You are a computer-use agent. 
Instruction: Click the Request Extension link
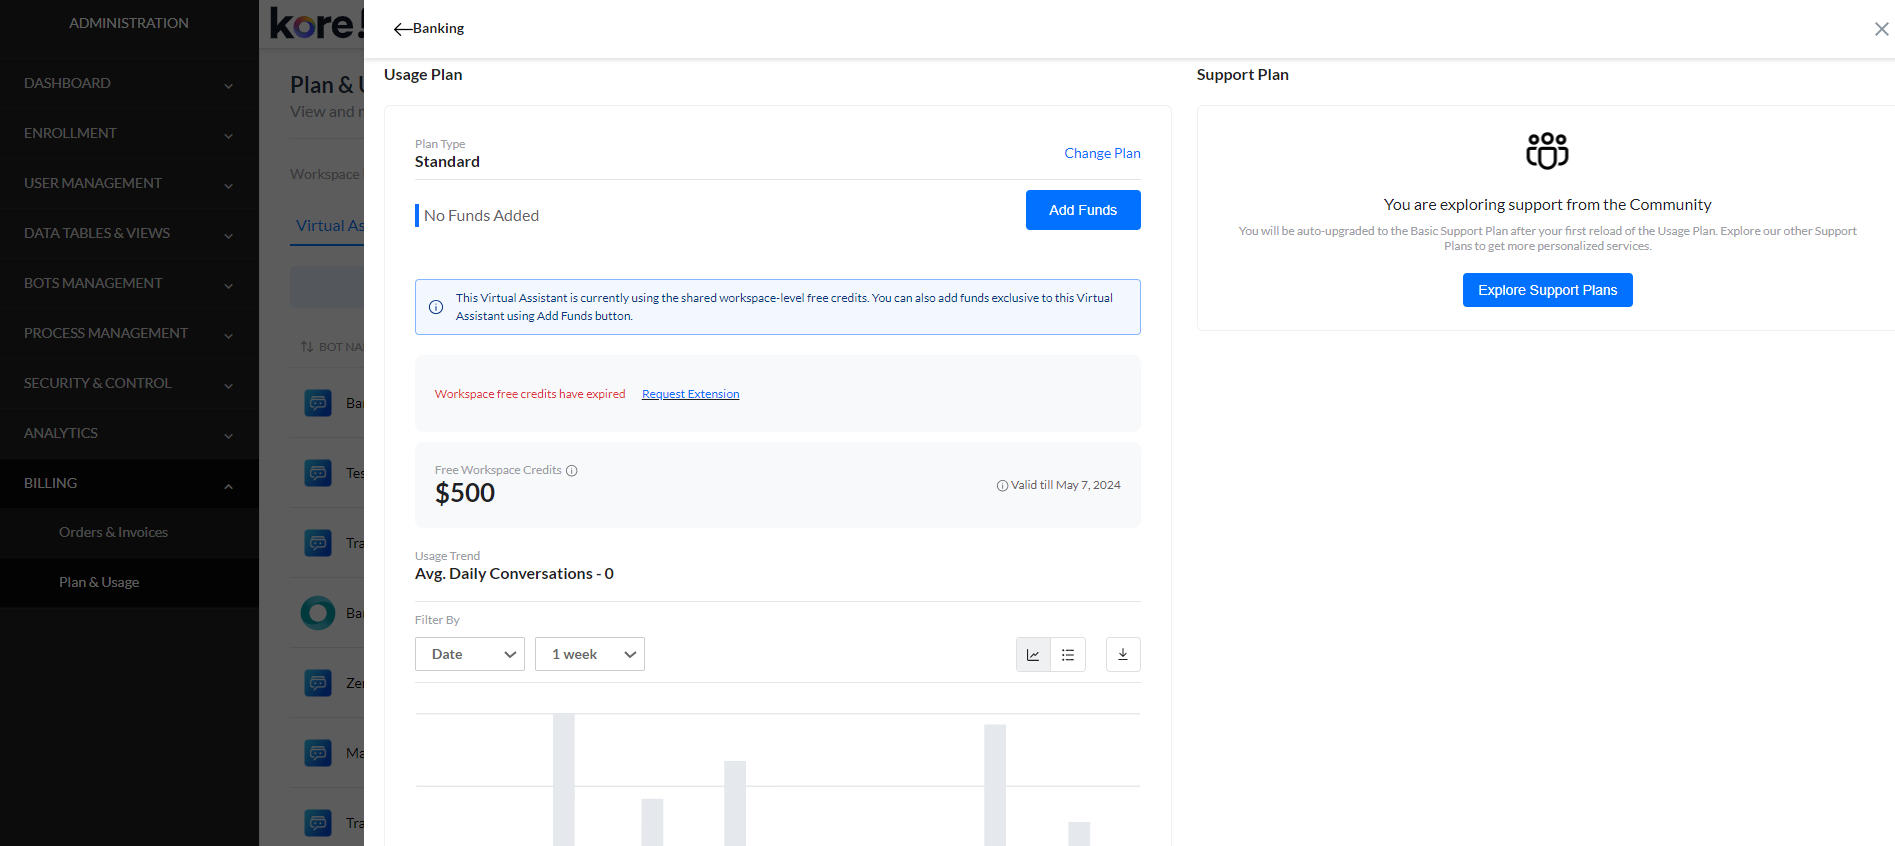[x=690, y=394]
